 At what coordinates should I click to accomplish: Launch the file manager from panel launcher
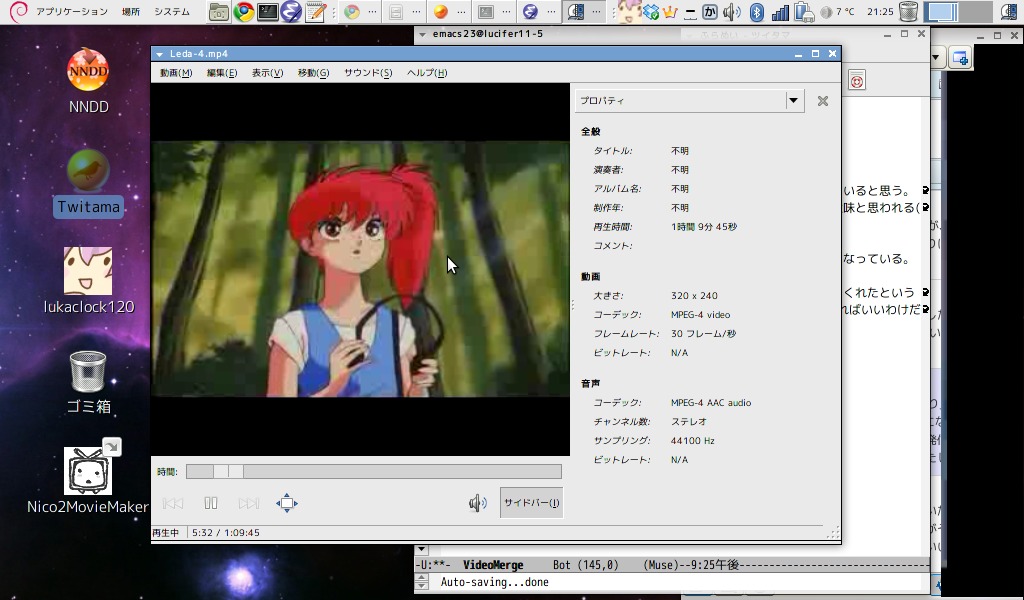coord(219,12)
